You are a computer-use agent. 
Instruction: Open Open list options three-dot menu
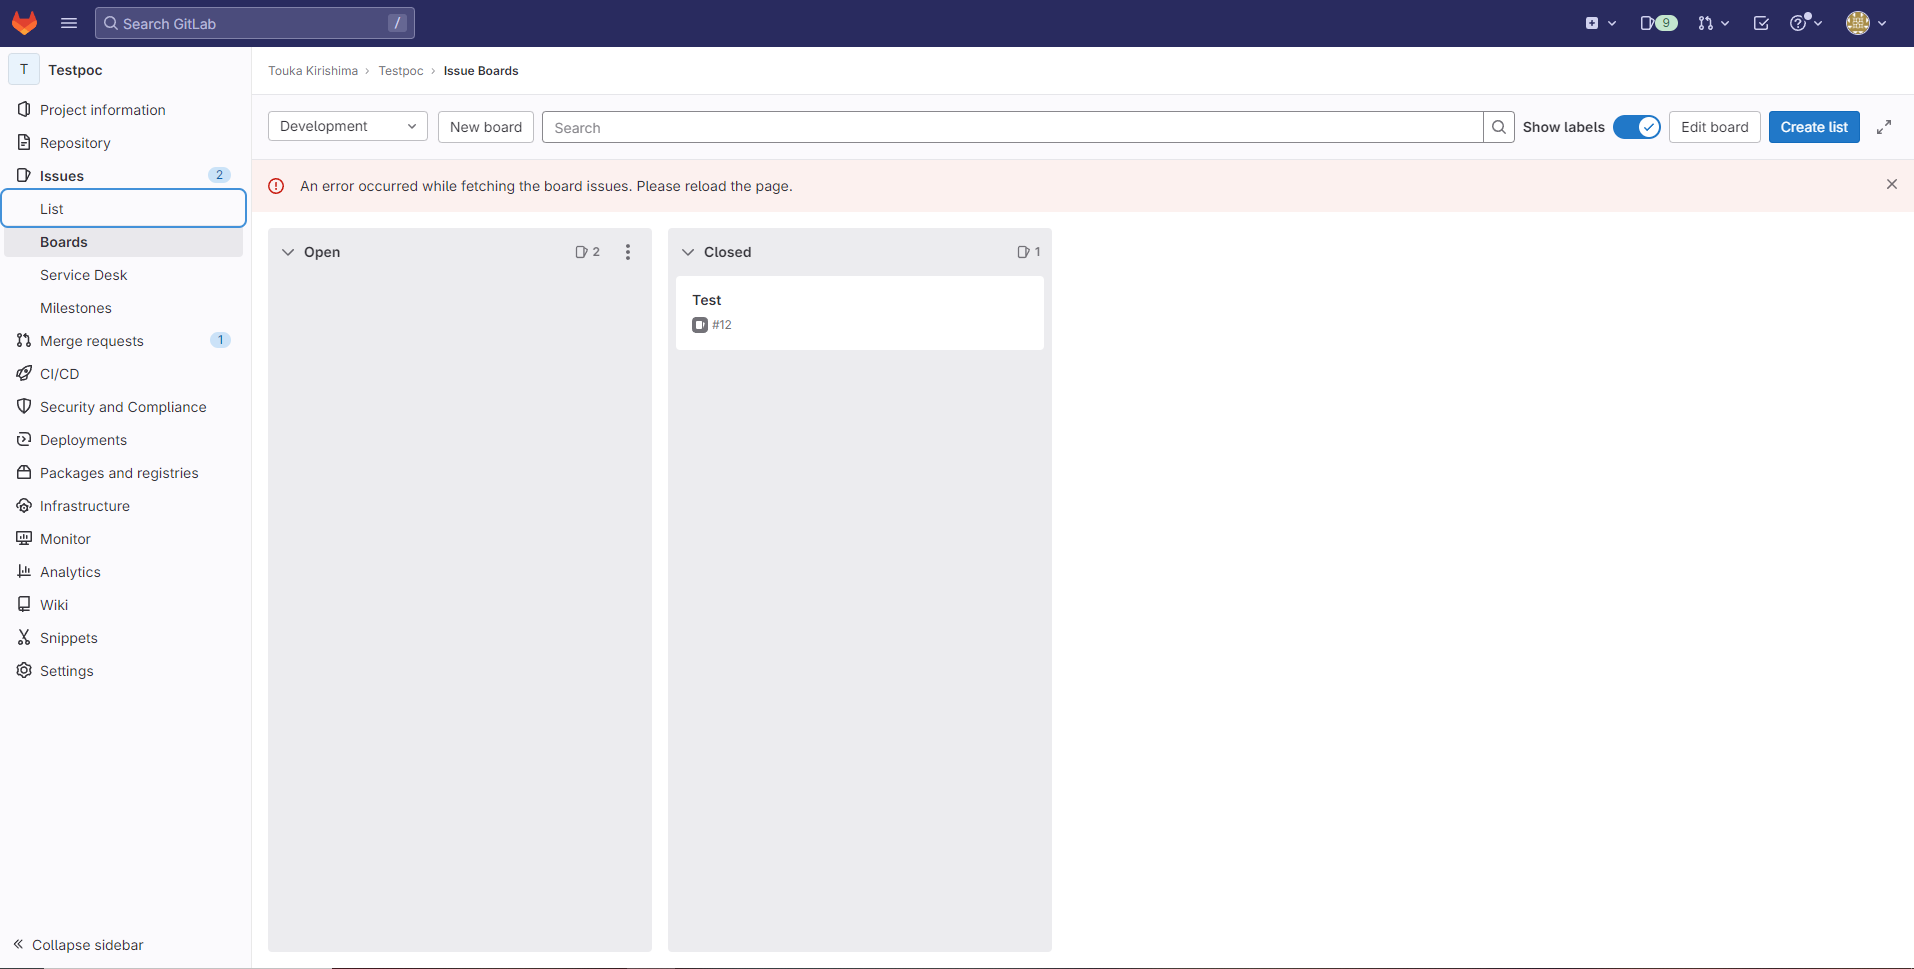pos(628,252)
